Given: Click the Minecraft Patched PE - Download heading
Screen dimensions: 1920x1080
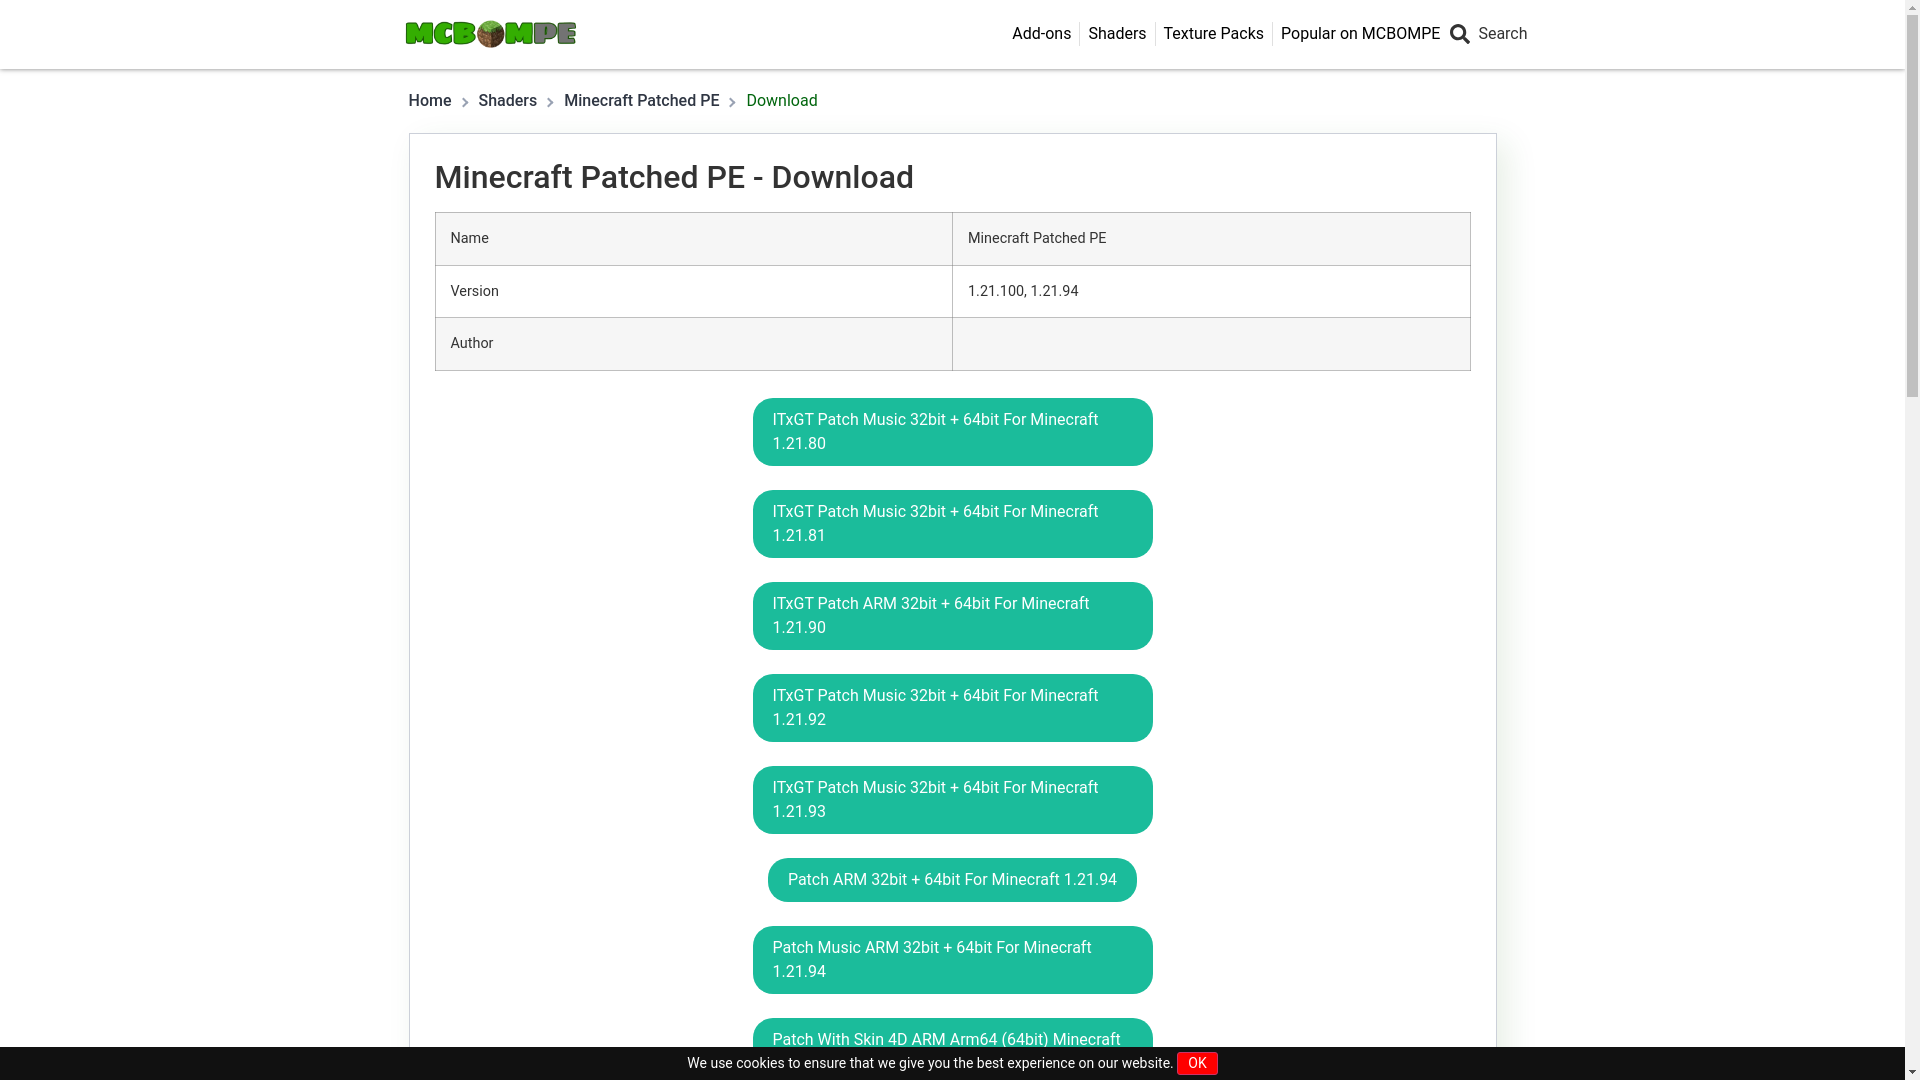Looking at the screenshot, I should point(674,177).
